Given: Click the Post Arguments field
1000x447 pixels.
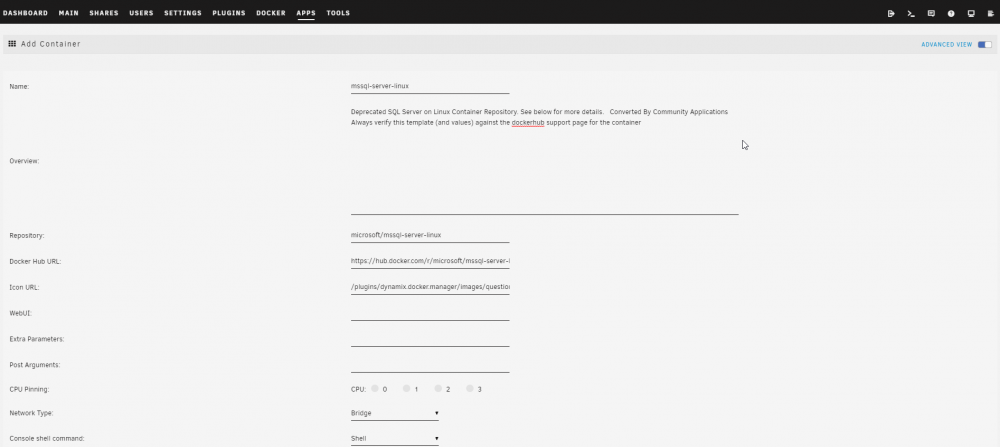Looking at the screenshot, I should (430, 365).
